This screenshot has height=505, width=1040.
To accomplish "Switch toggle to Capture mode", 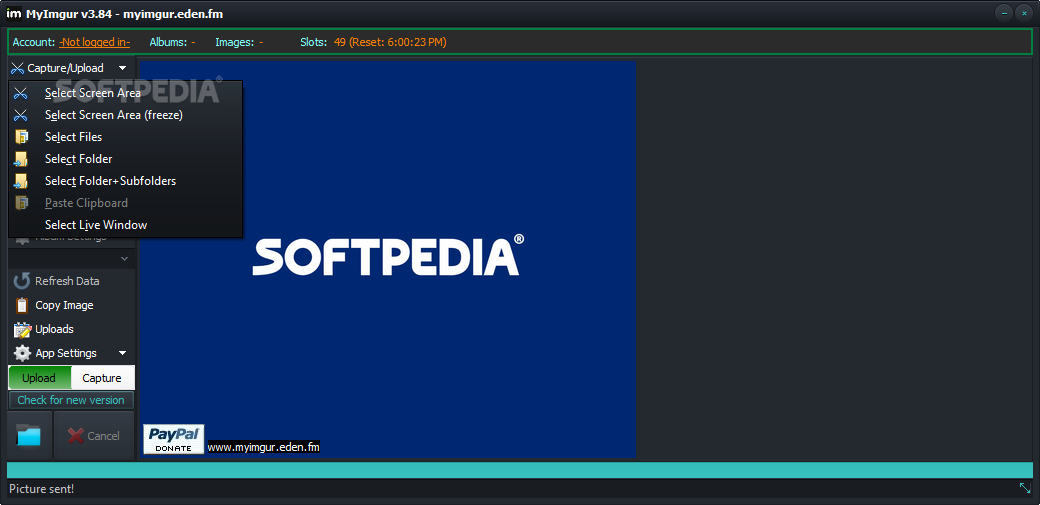I will point(102,378).
